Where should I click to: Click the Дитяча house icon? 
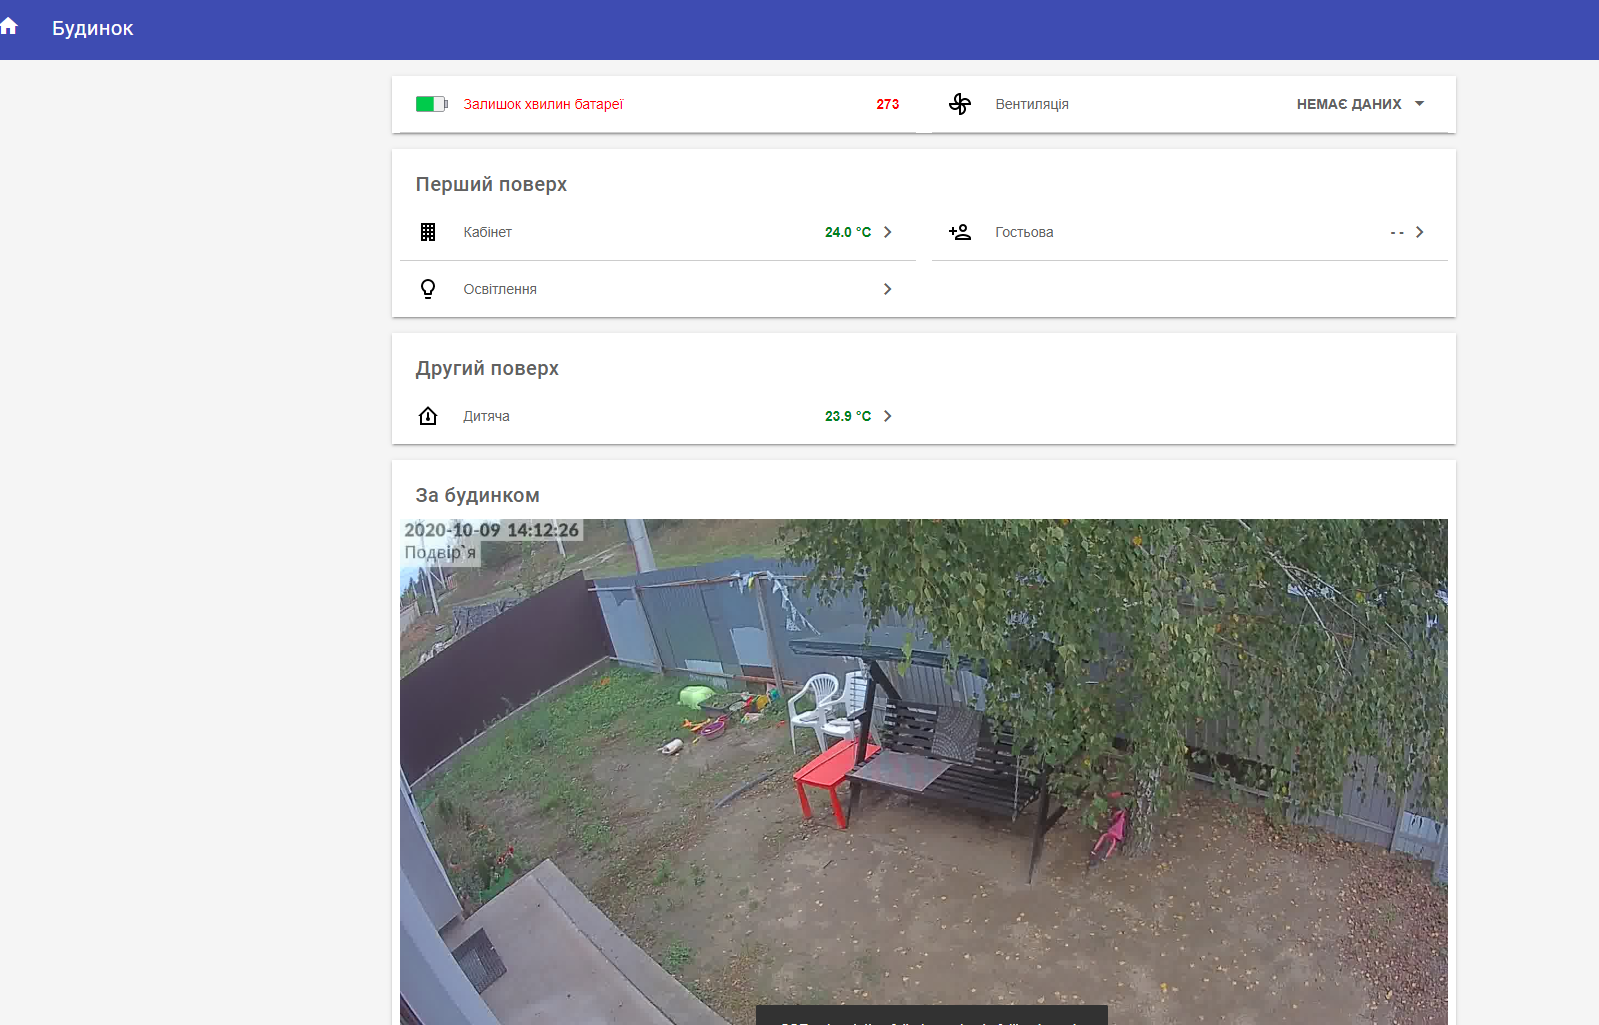[x=428, y=416]
